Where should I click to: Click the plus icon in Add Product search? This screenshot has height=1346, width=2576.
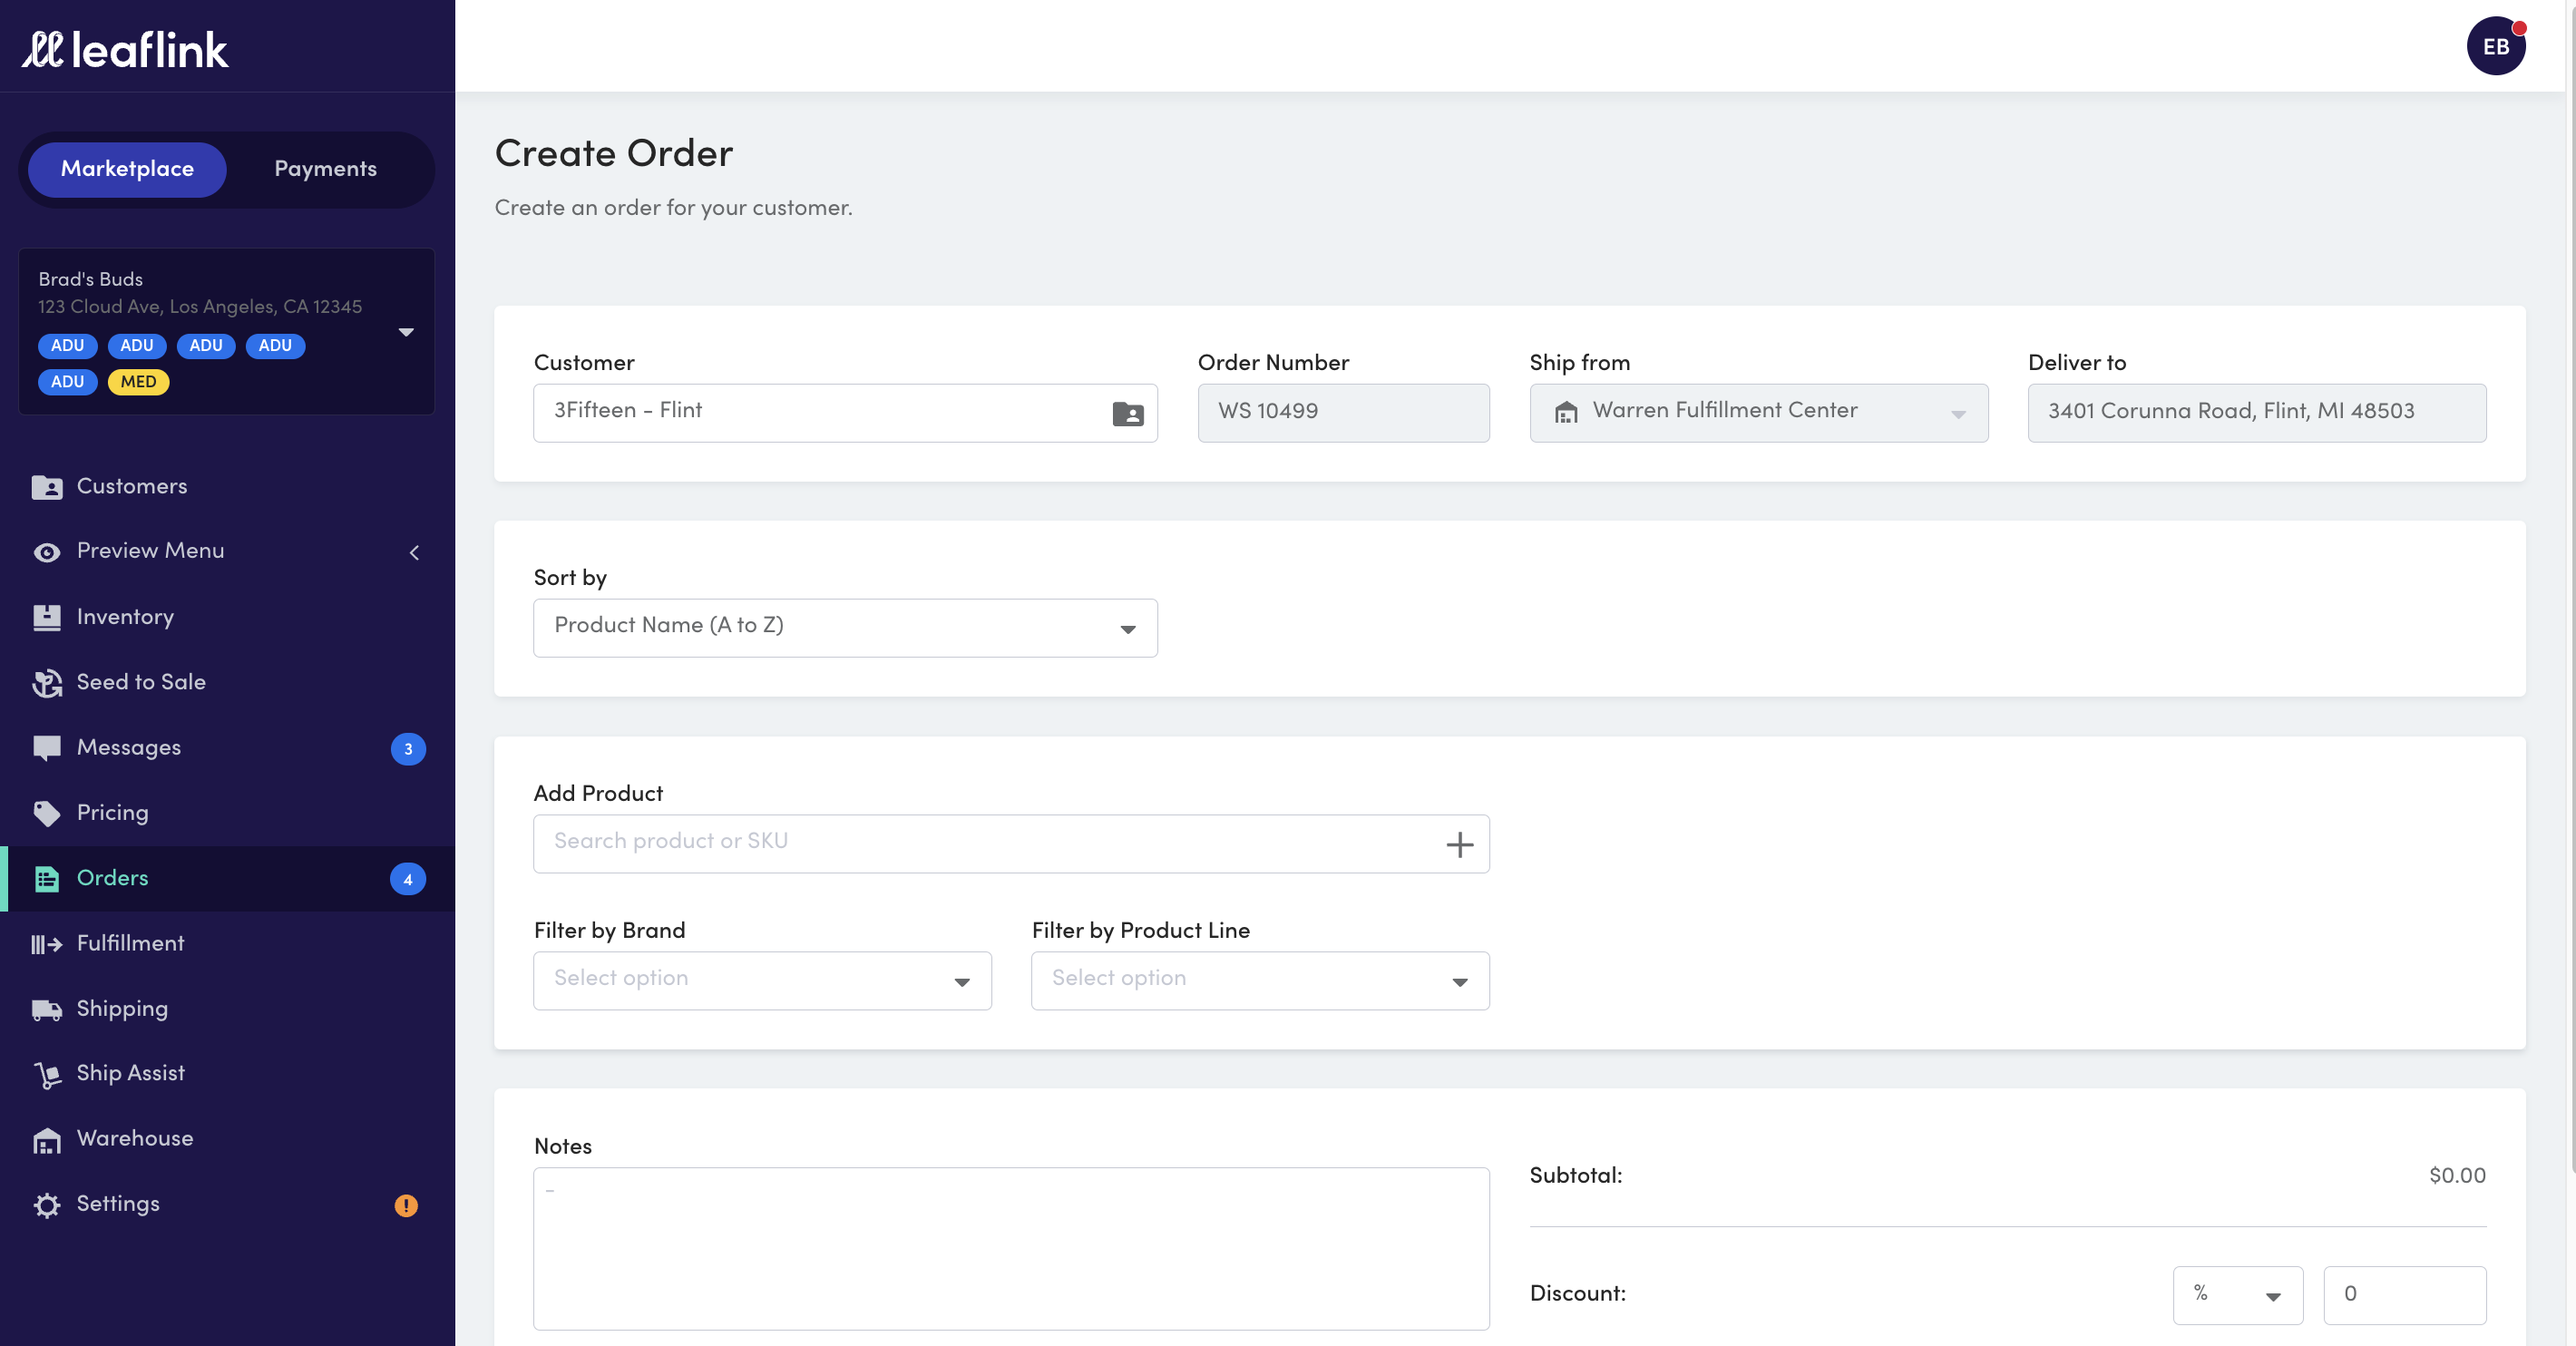click(x=1459, y=844)
